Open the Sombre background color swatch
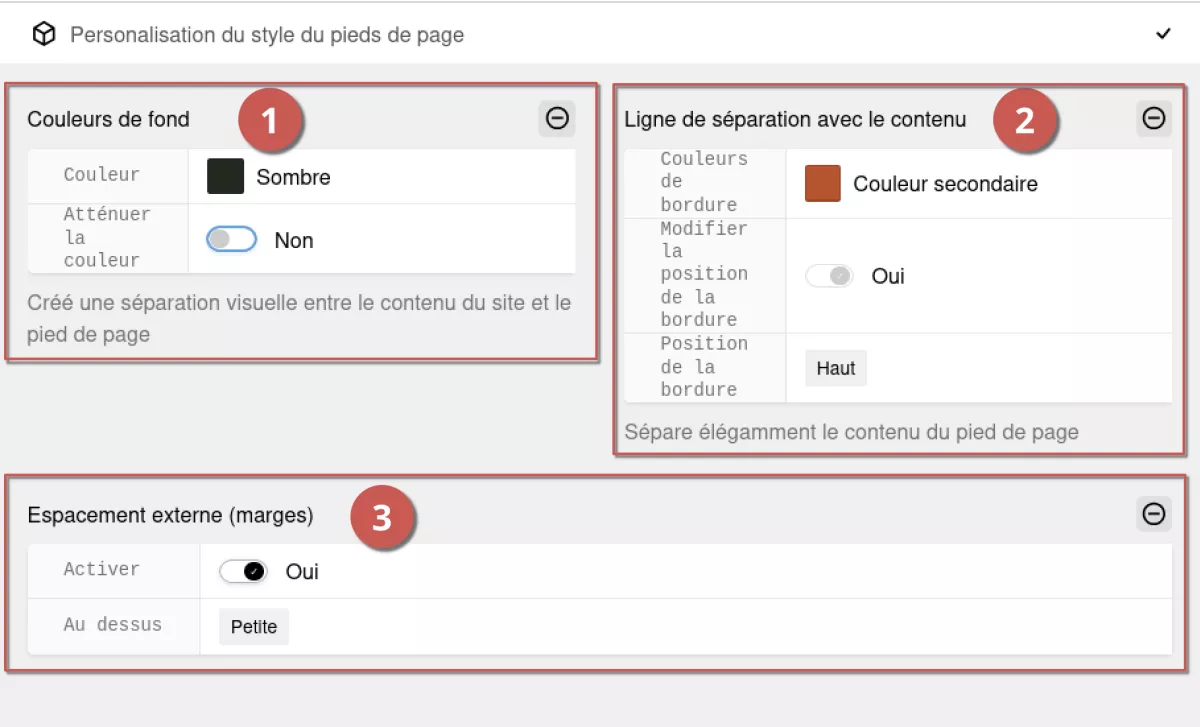 click(226, 177)
